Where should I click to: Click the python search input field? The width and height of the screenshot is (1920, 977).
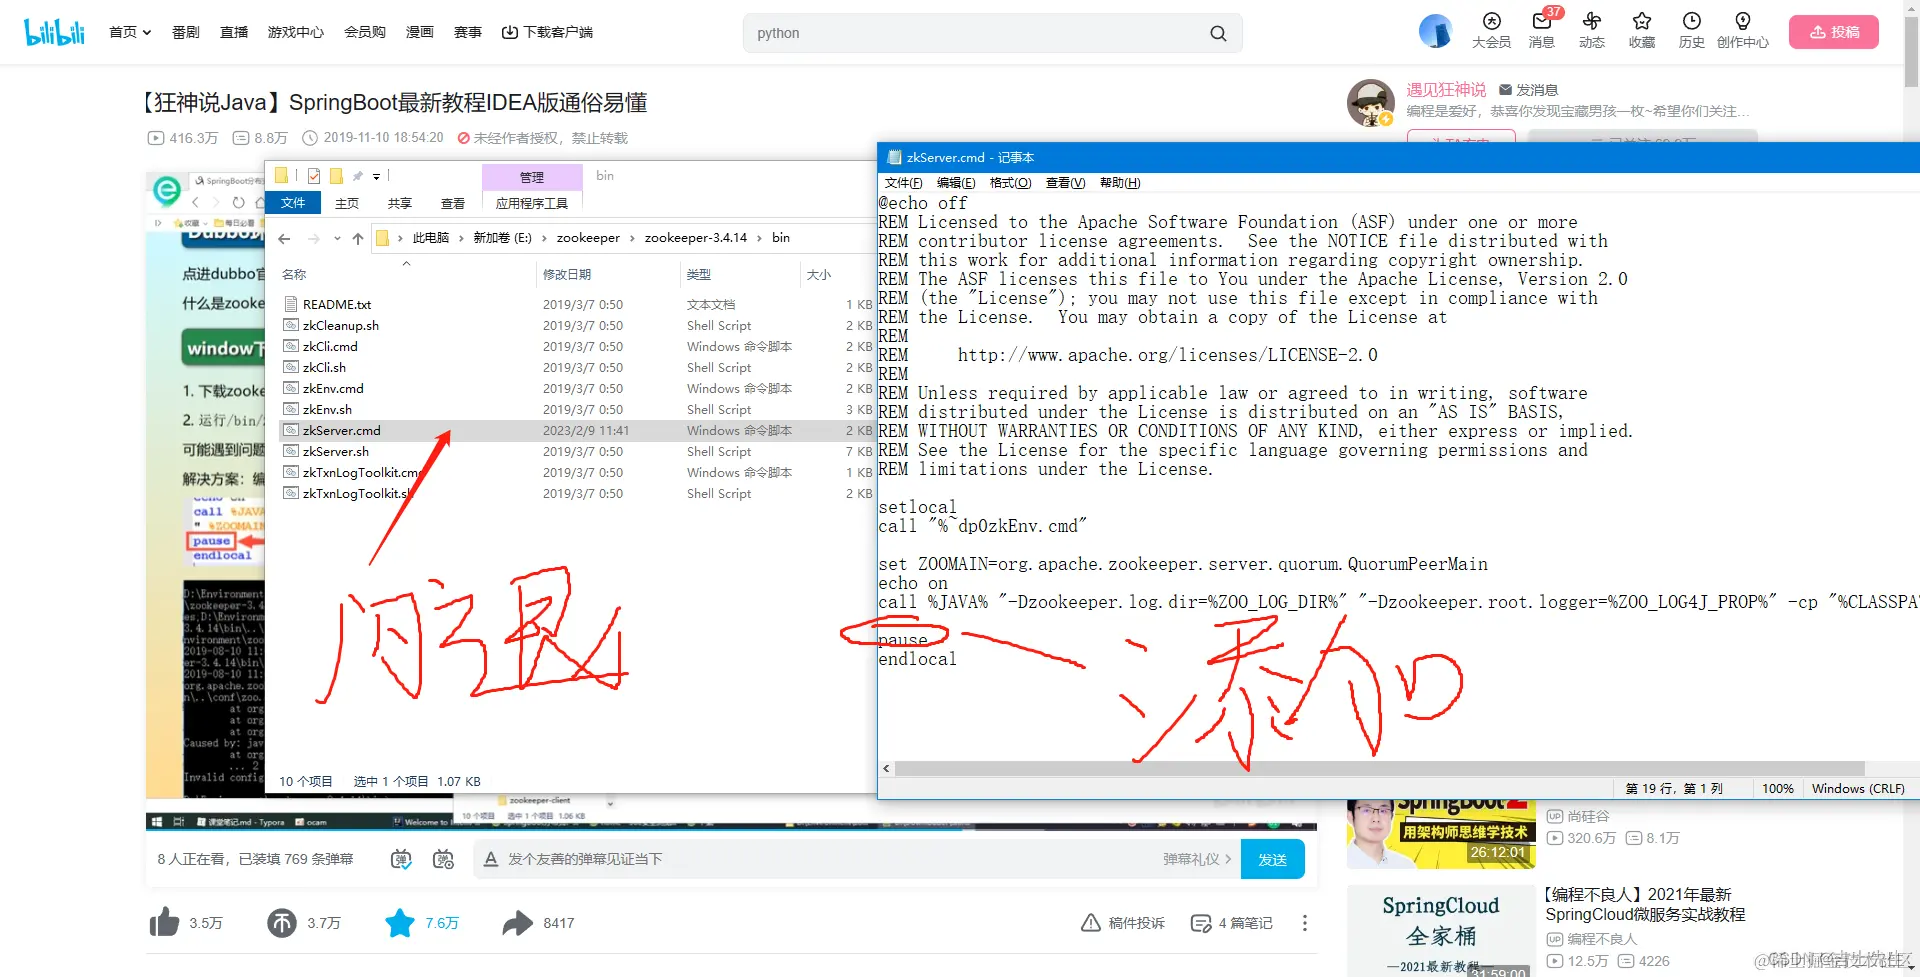pos(975,33)
